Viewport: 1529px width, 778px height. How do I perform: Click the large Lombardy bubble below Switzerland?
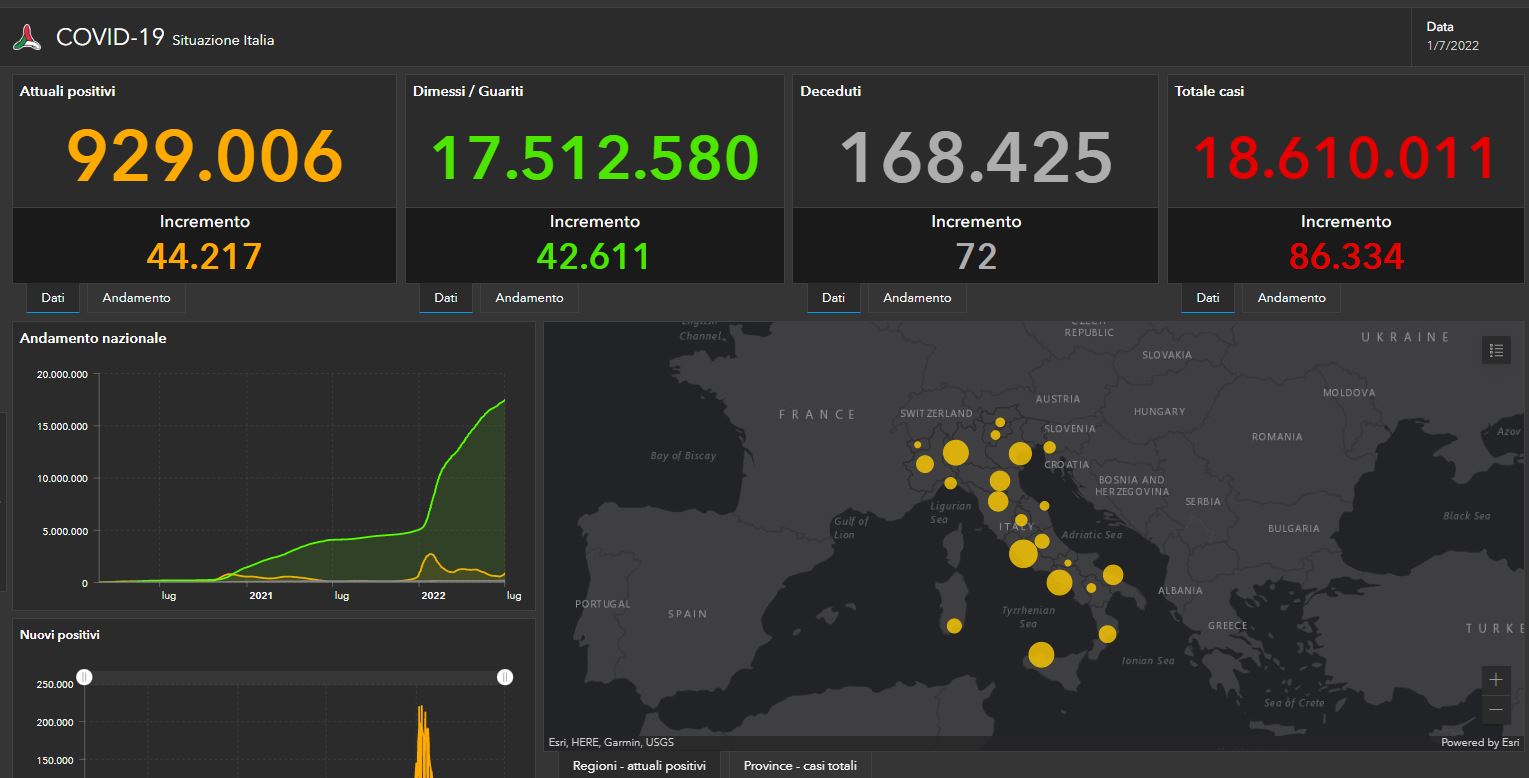(955, 453)
